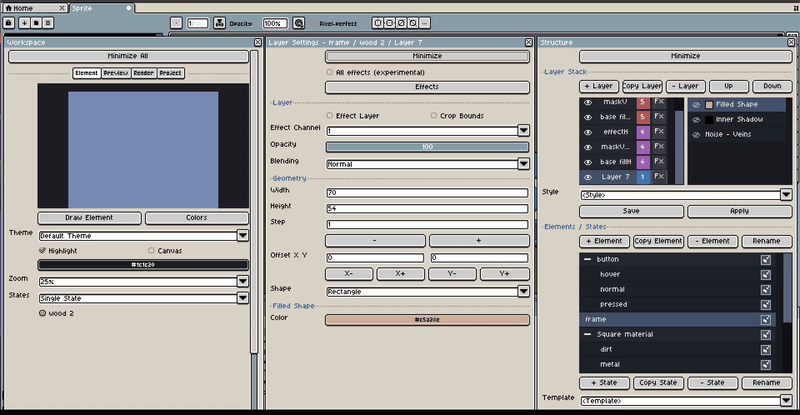Click the edit icon on the dirt state row
Image resolution: width=800 pixels, height=415 pixels.
[765, 350]
